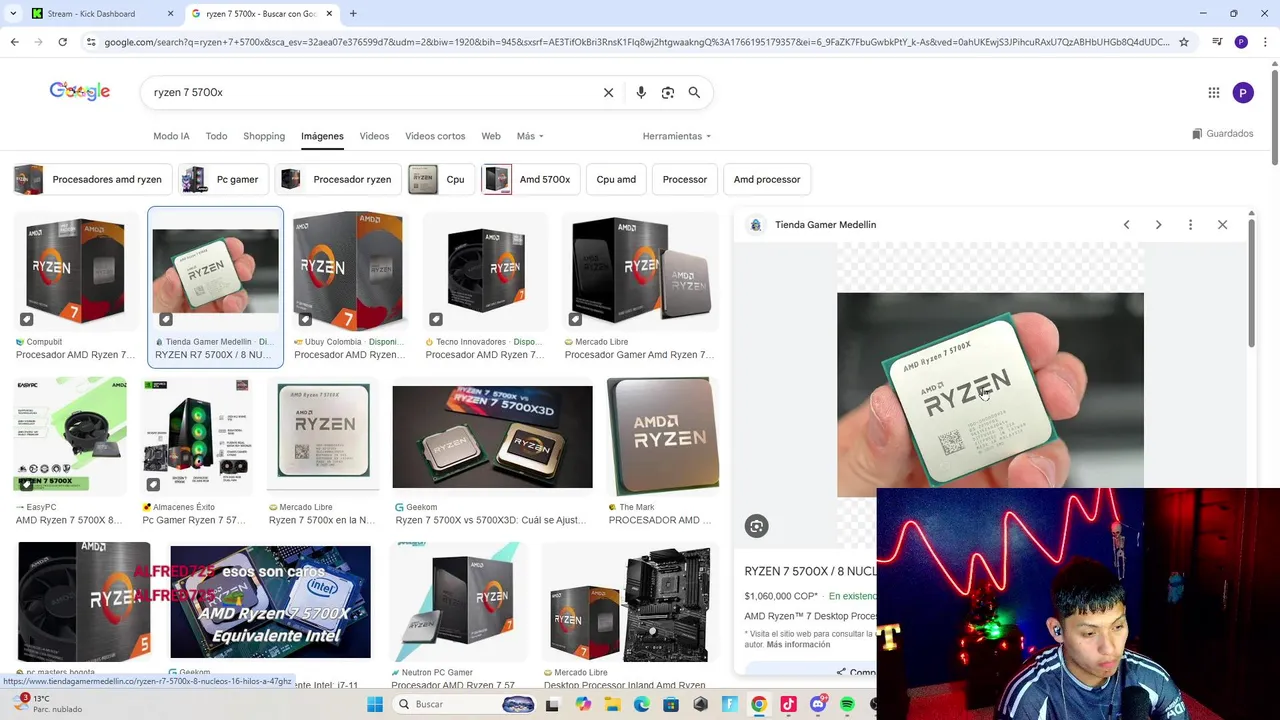Viewport: 1280px width, 720px height.
Task: Open the Windows Start menu
Action: (x=374, y=704)
